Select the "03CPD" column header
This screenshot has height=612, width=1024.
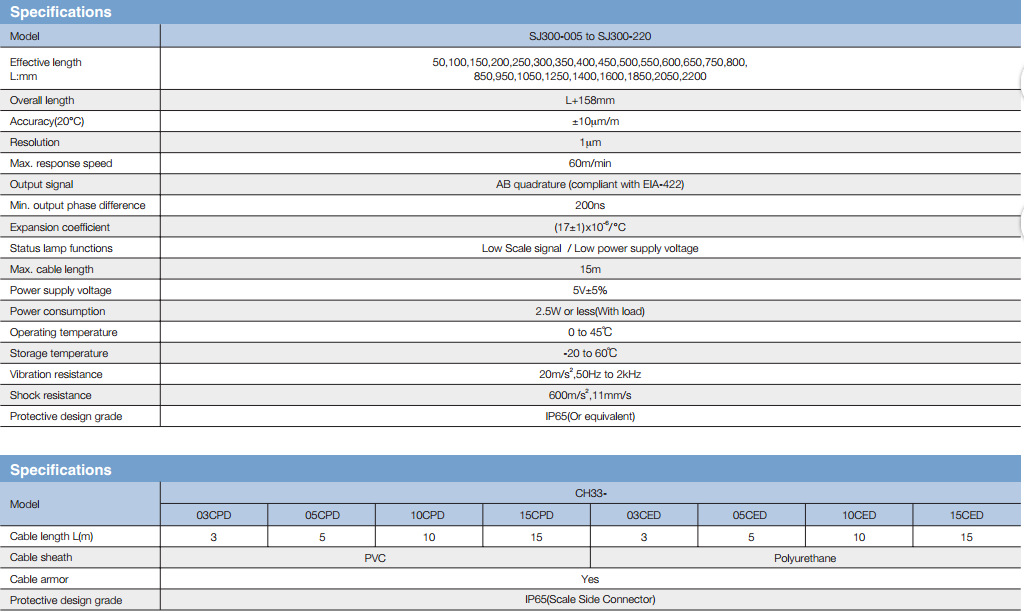(x=214, y=515)
